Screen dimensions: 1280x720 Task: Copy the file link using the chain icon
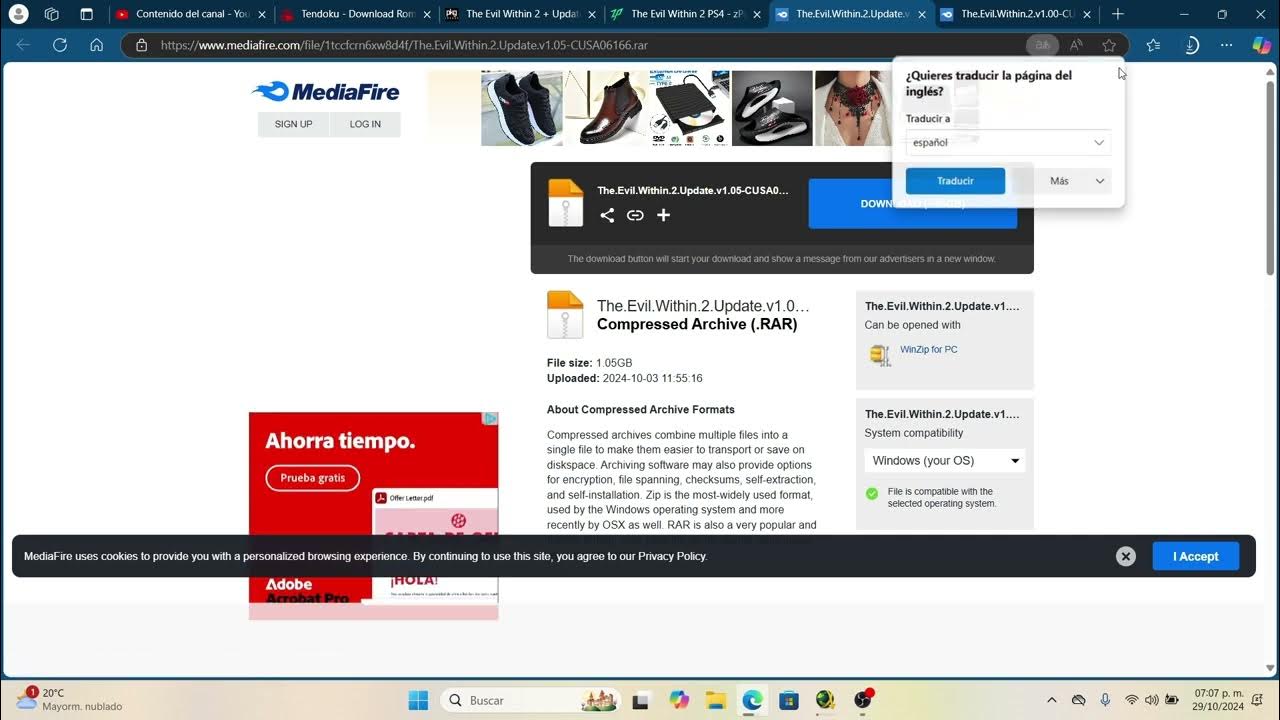(x=635, y=215)
